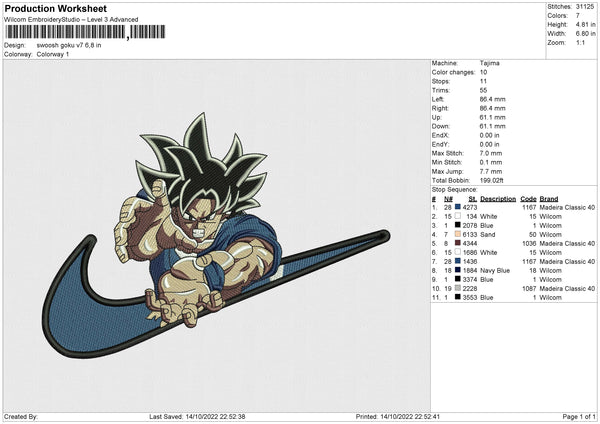Select the Zoom value 1:1

[x=580, y=42]
